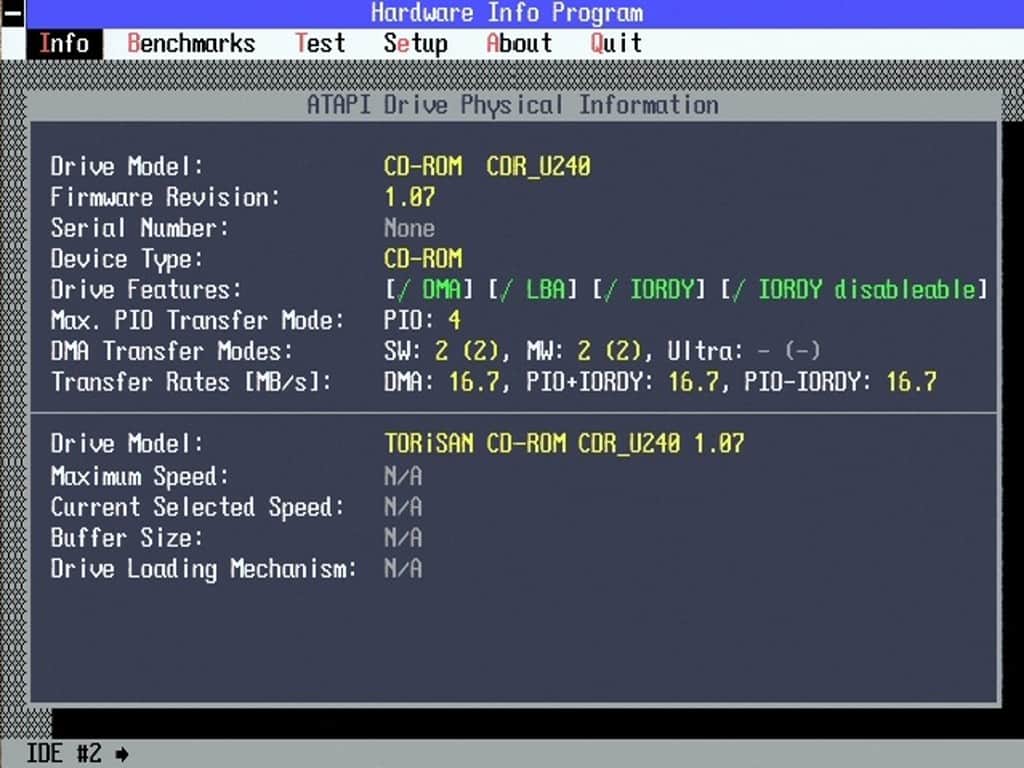Viewport: 1024px width, 768px height.
Task: Click the IDE #2 arrow indicator
Action: (121, 755)
